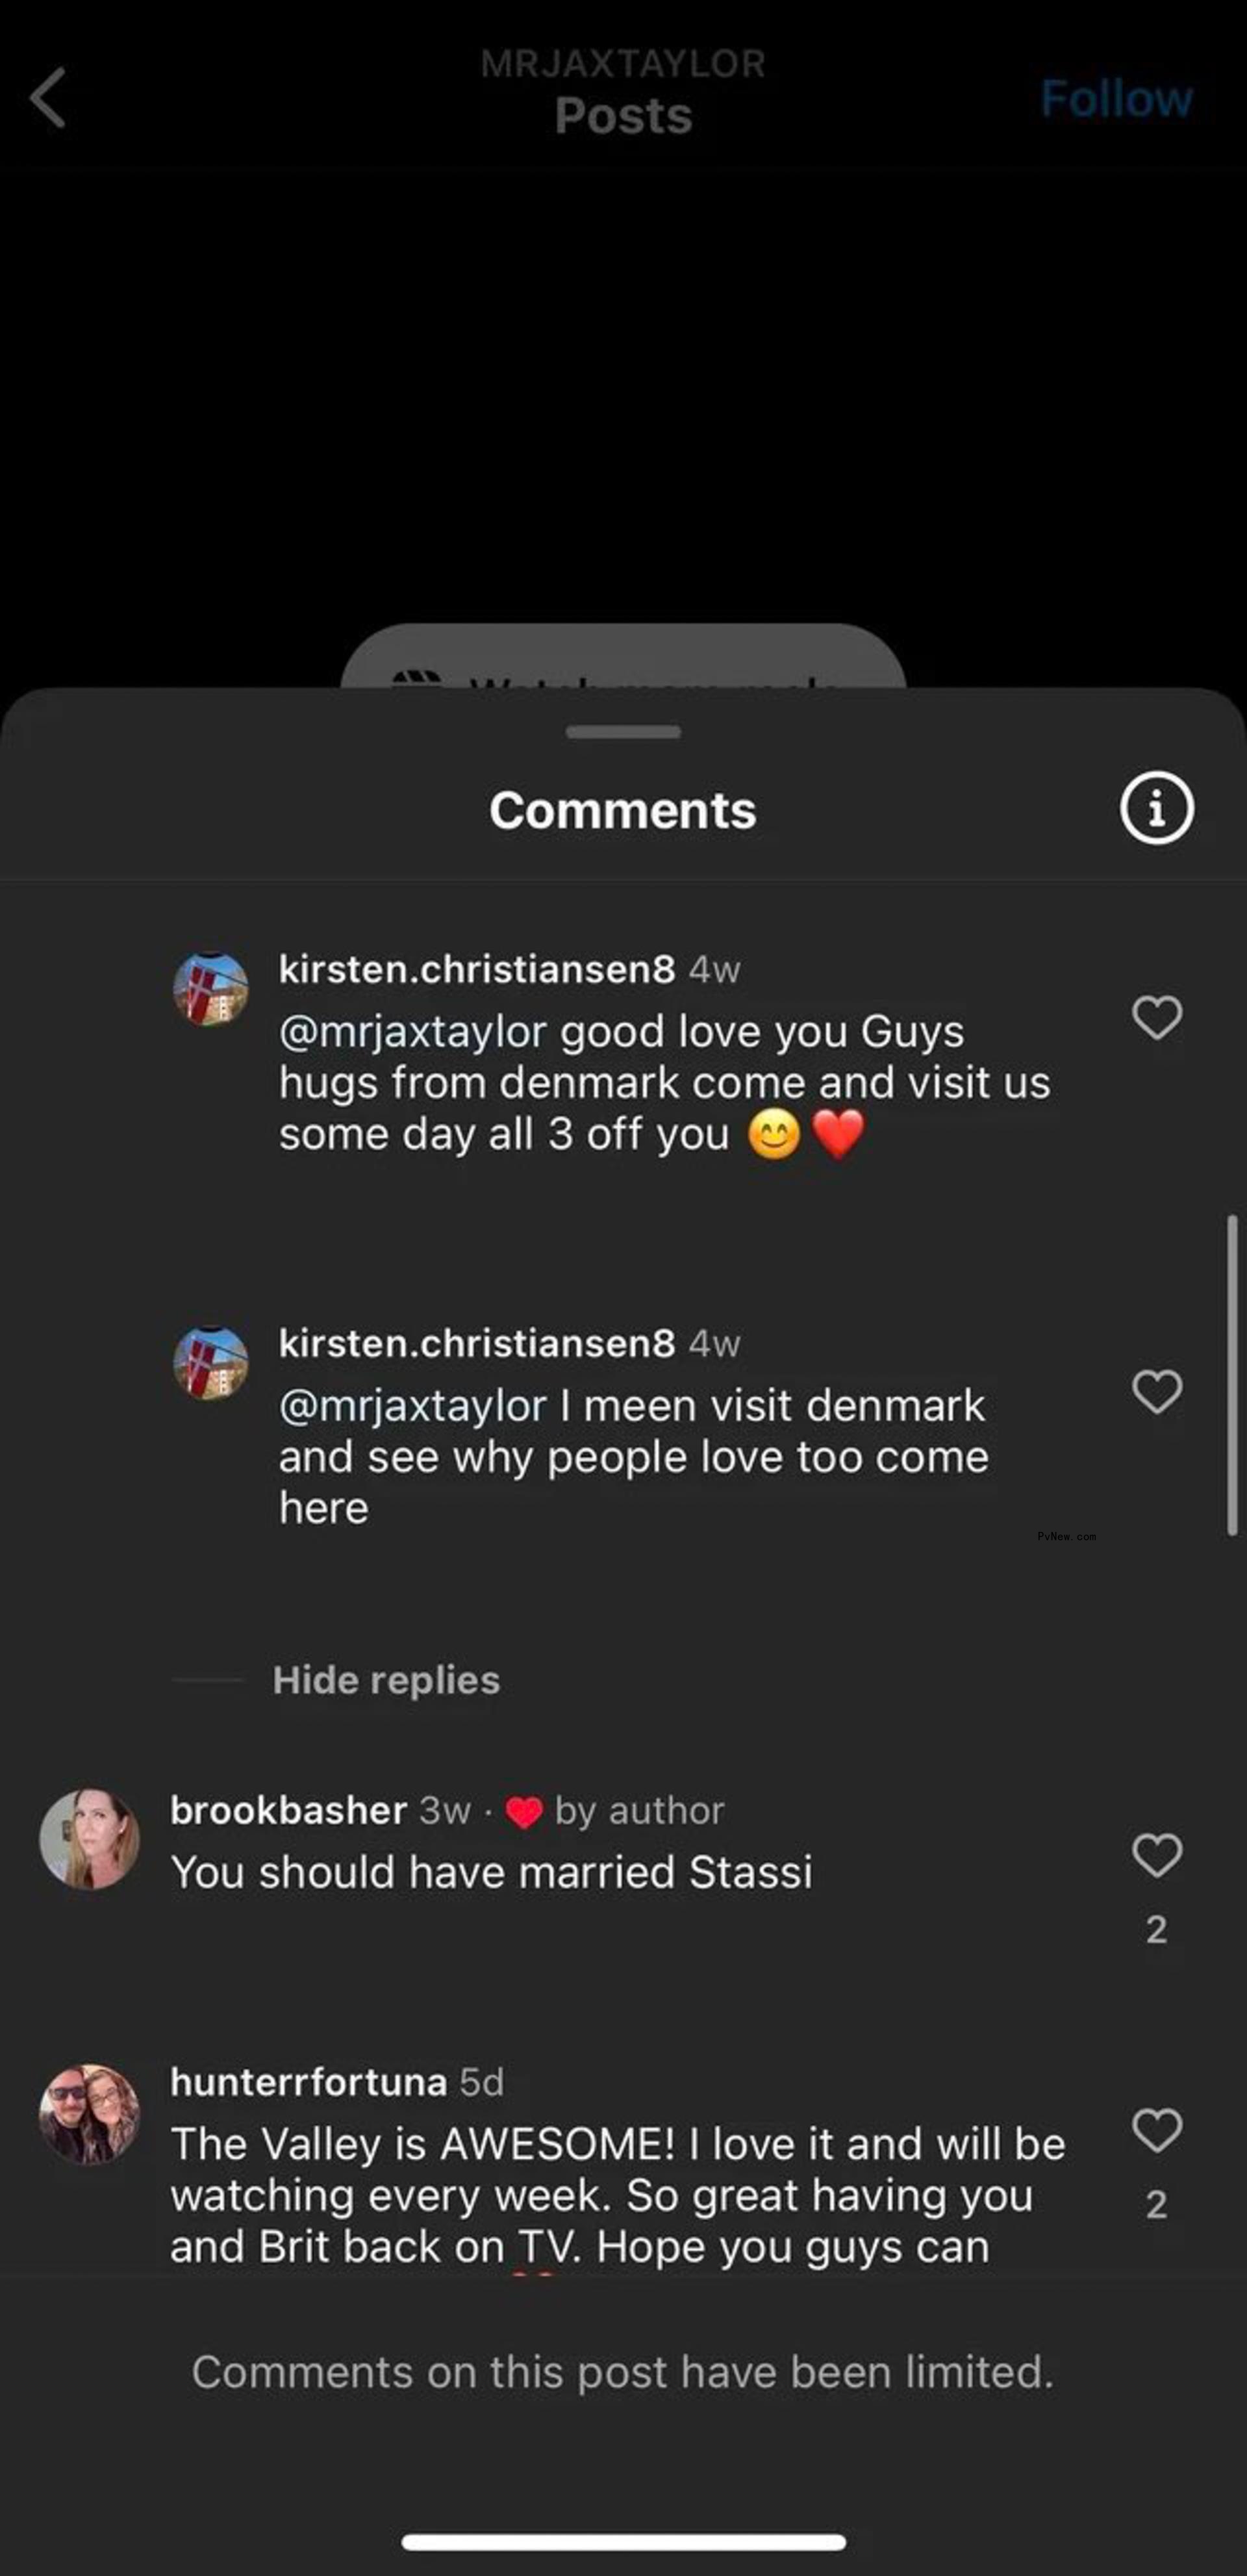Tap @mrjaxtaylor mention in first comment
This screenshot has width=1247, height=2576.
pos(413,1032)
